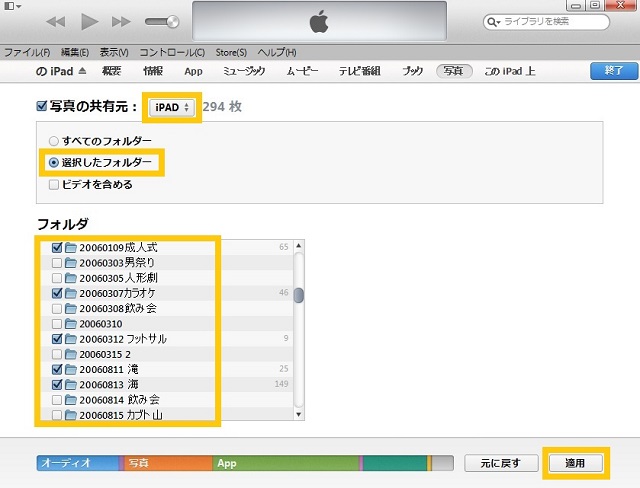
Task: Open the ヘルプ(H) menu
Action: click(277, 52)
